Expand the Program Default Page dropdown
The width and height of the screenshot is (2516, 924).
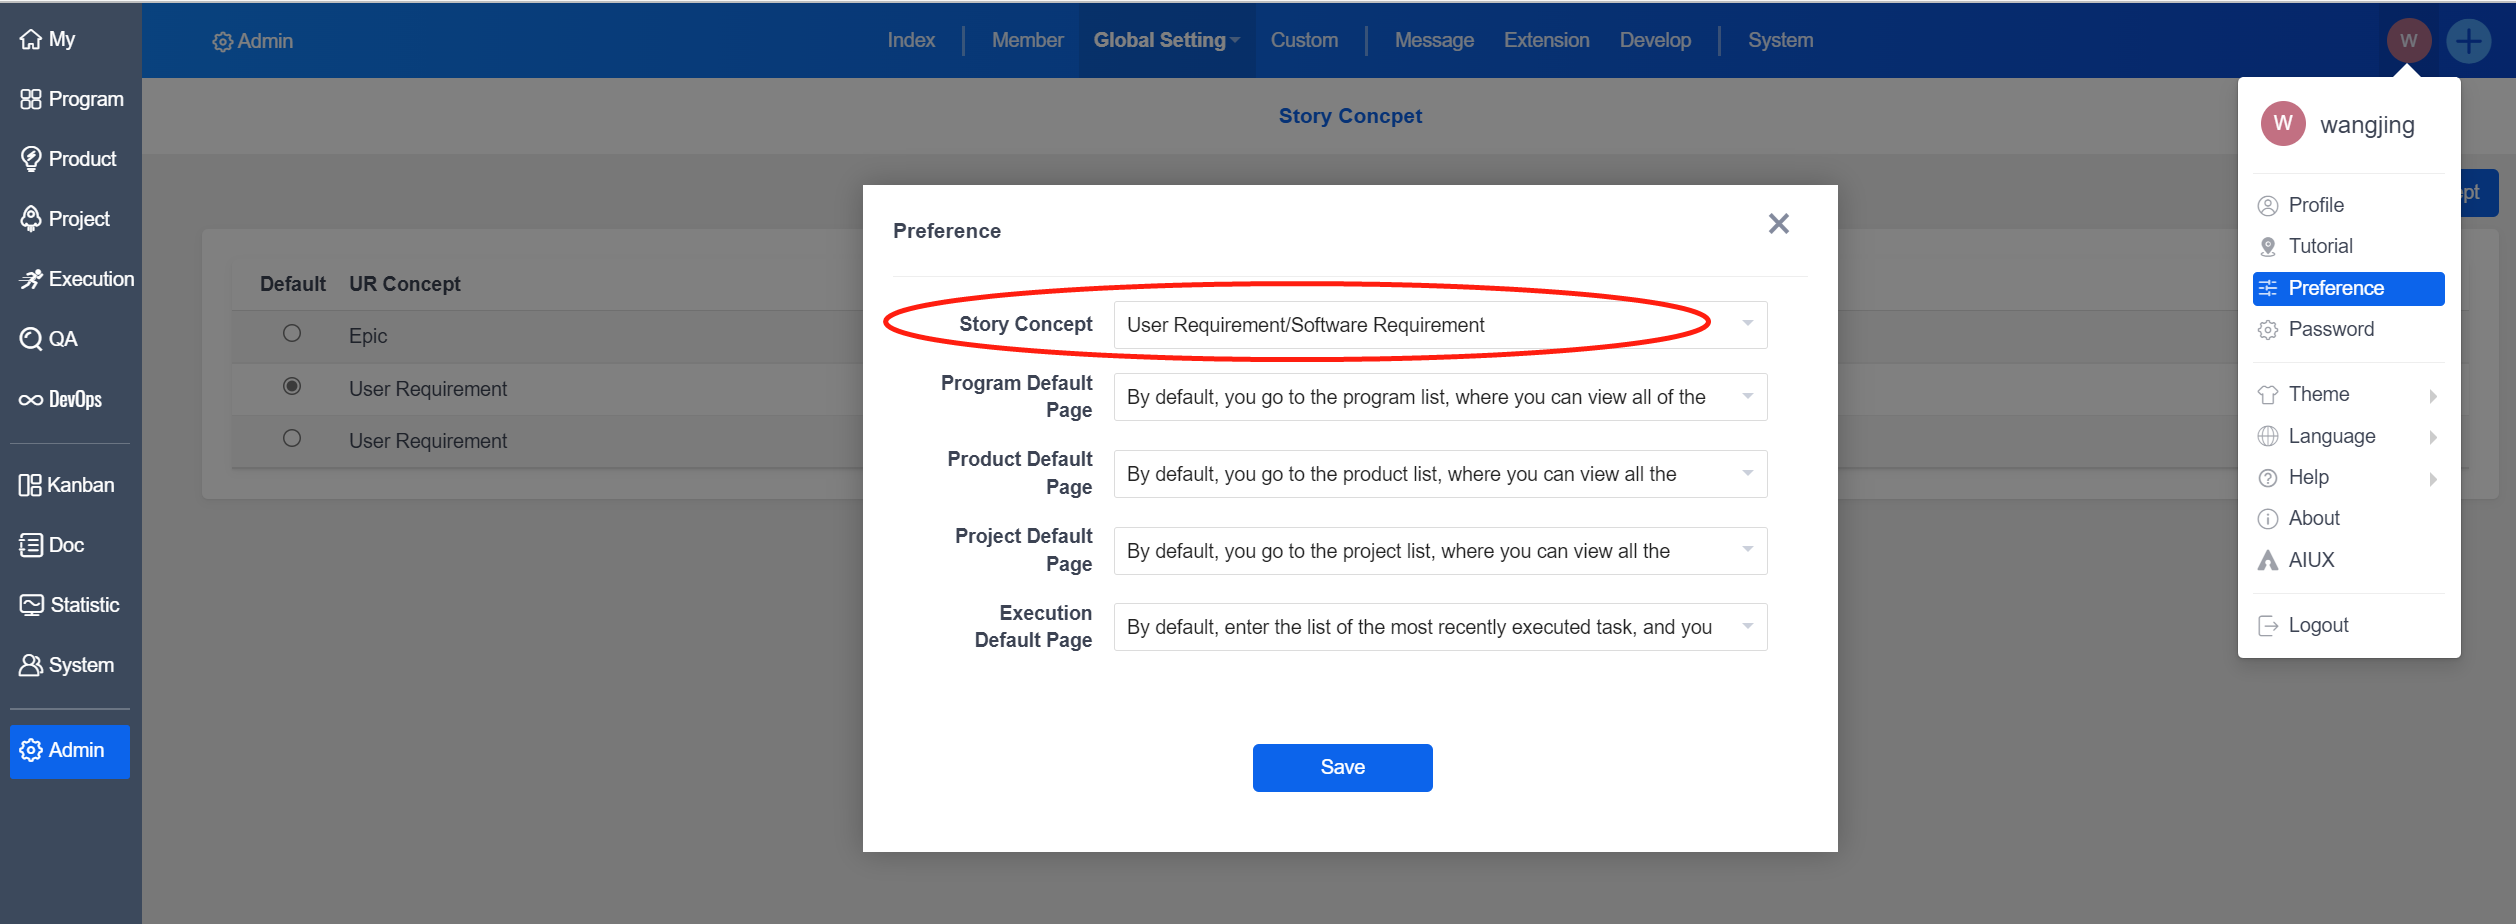(x=1439, y=397)
